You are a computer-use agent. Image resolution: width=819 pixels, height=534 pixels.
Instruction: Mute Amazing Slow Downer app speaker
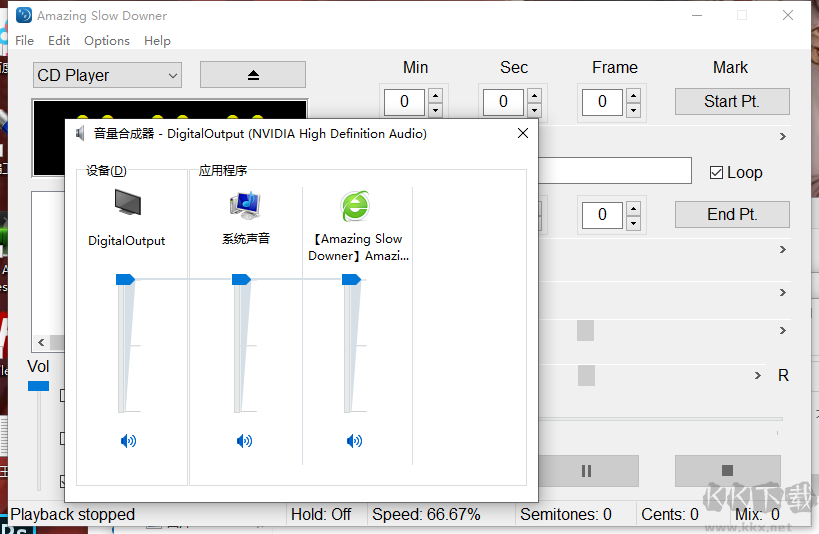click(x=355, y=441)
